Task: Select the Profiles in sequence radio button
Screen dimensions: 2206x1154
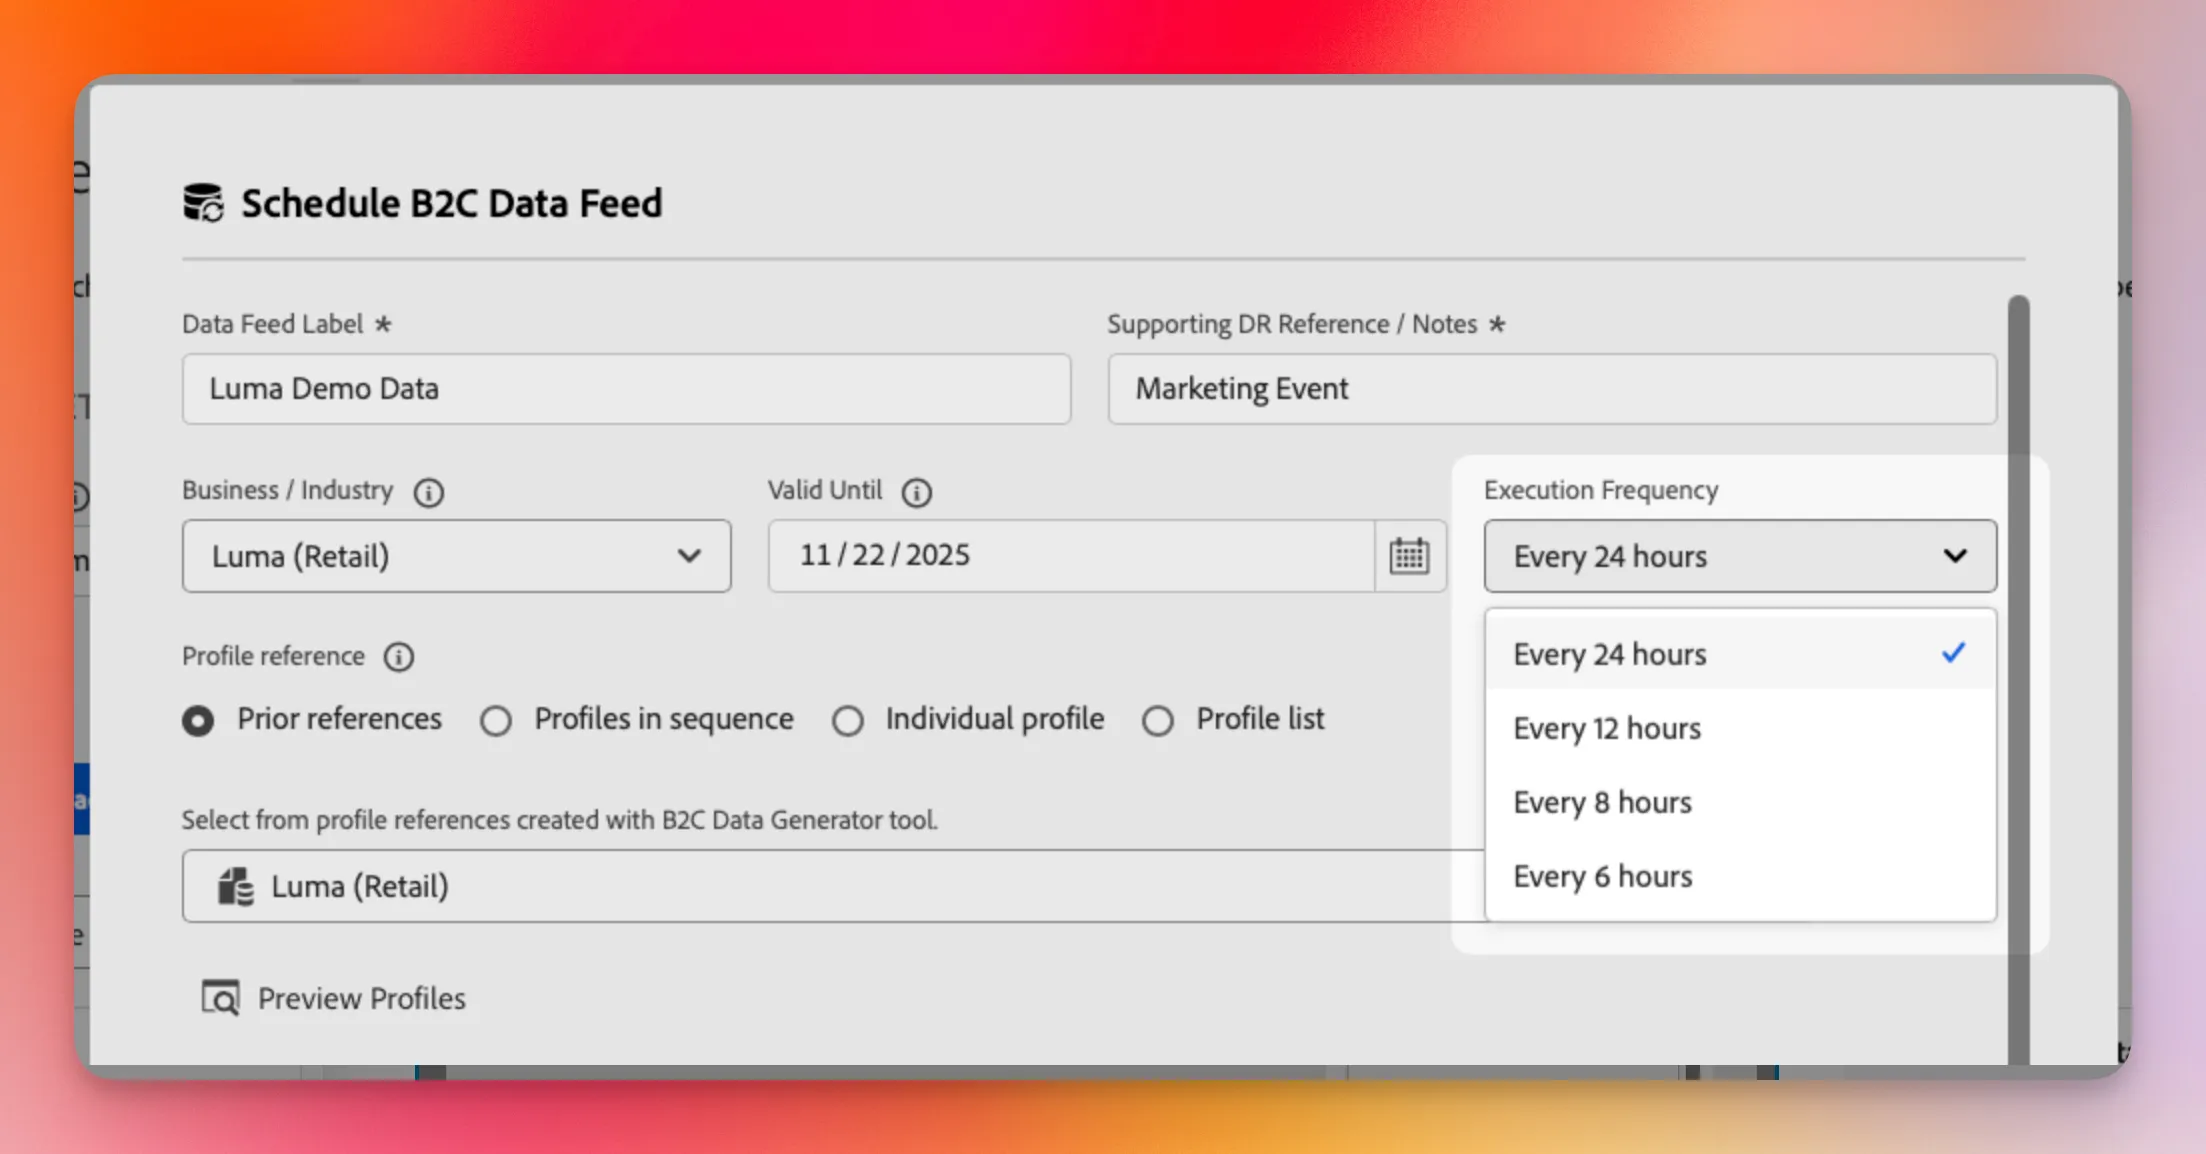Action: coord(496,720)
